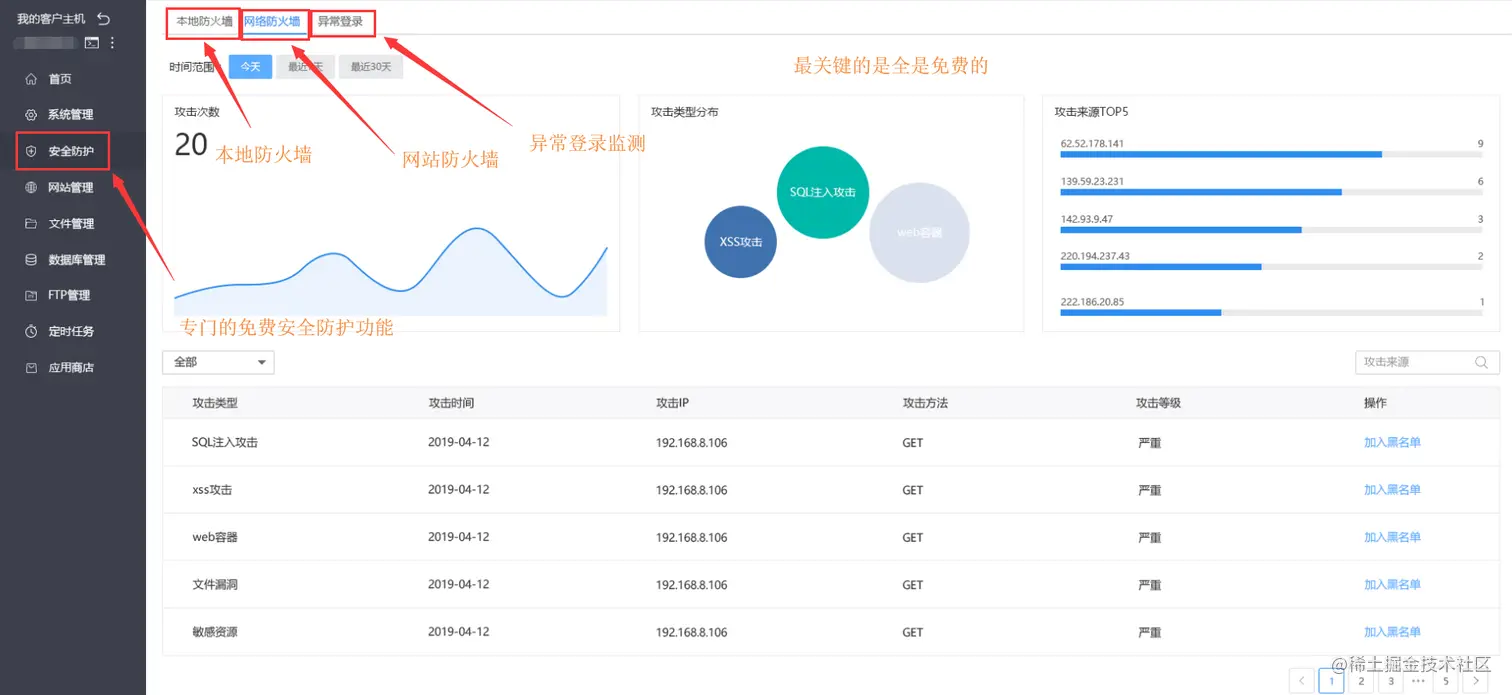
Task: Click the search magnifier in 攻击来源 box
Action: pos(1481,363)
